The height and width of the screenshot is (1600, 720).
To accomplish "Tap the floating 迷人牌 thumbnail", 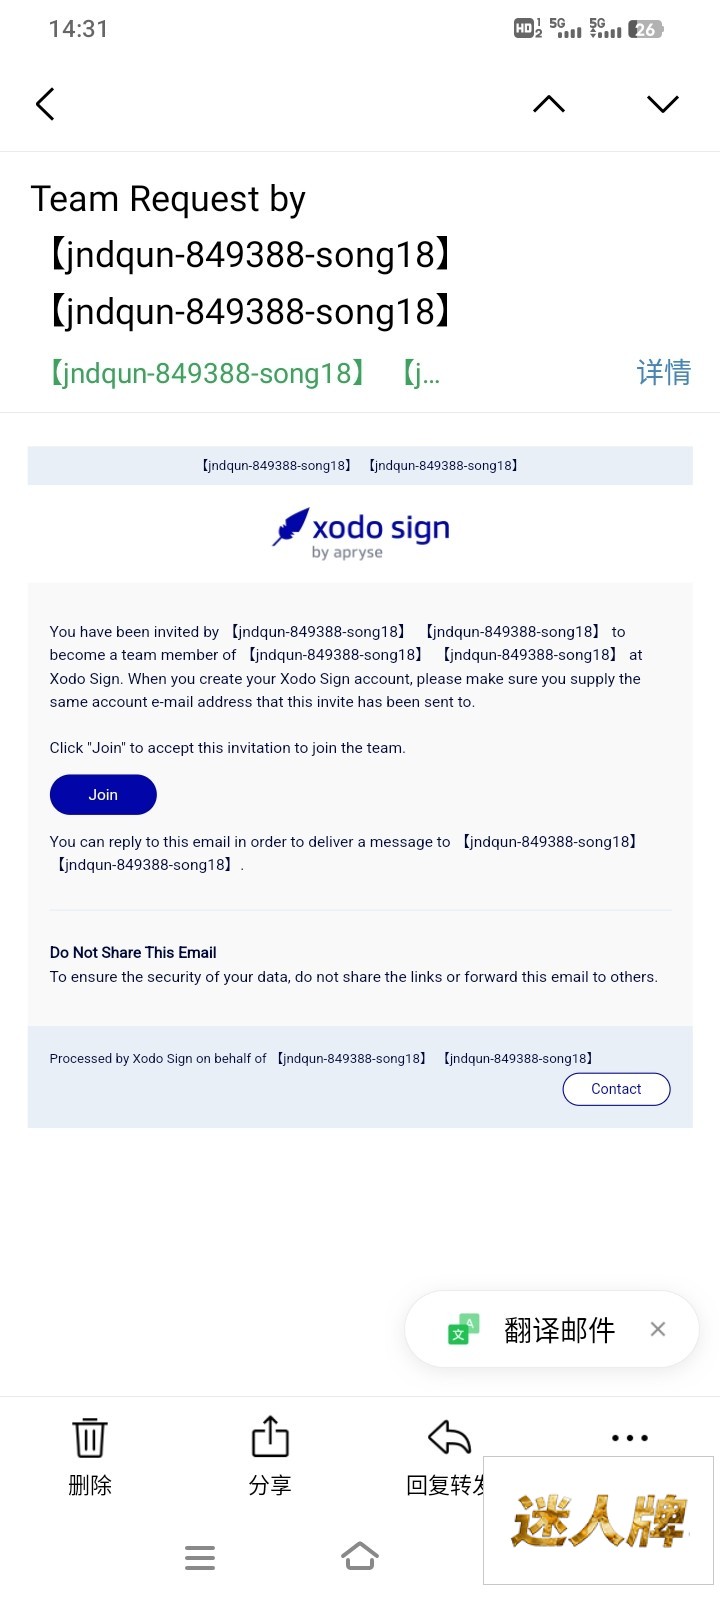I will [598, 1520].
